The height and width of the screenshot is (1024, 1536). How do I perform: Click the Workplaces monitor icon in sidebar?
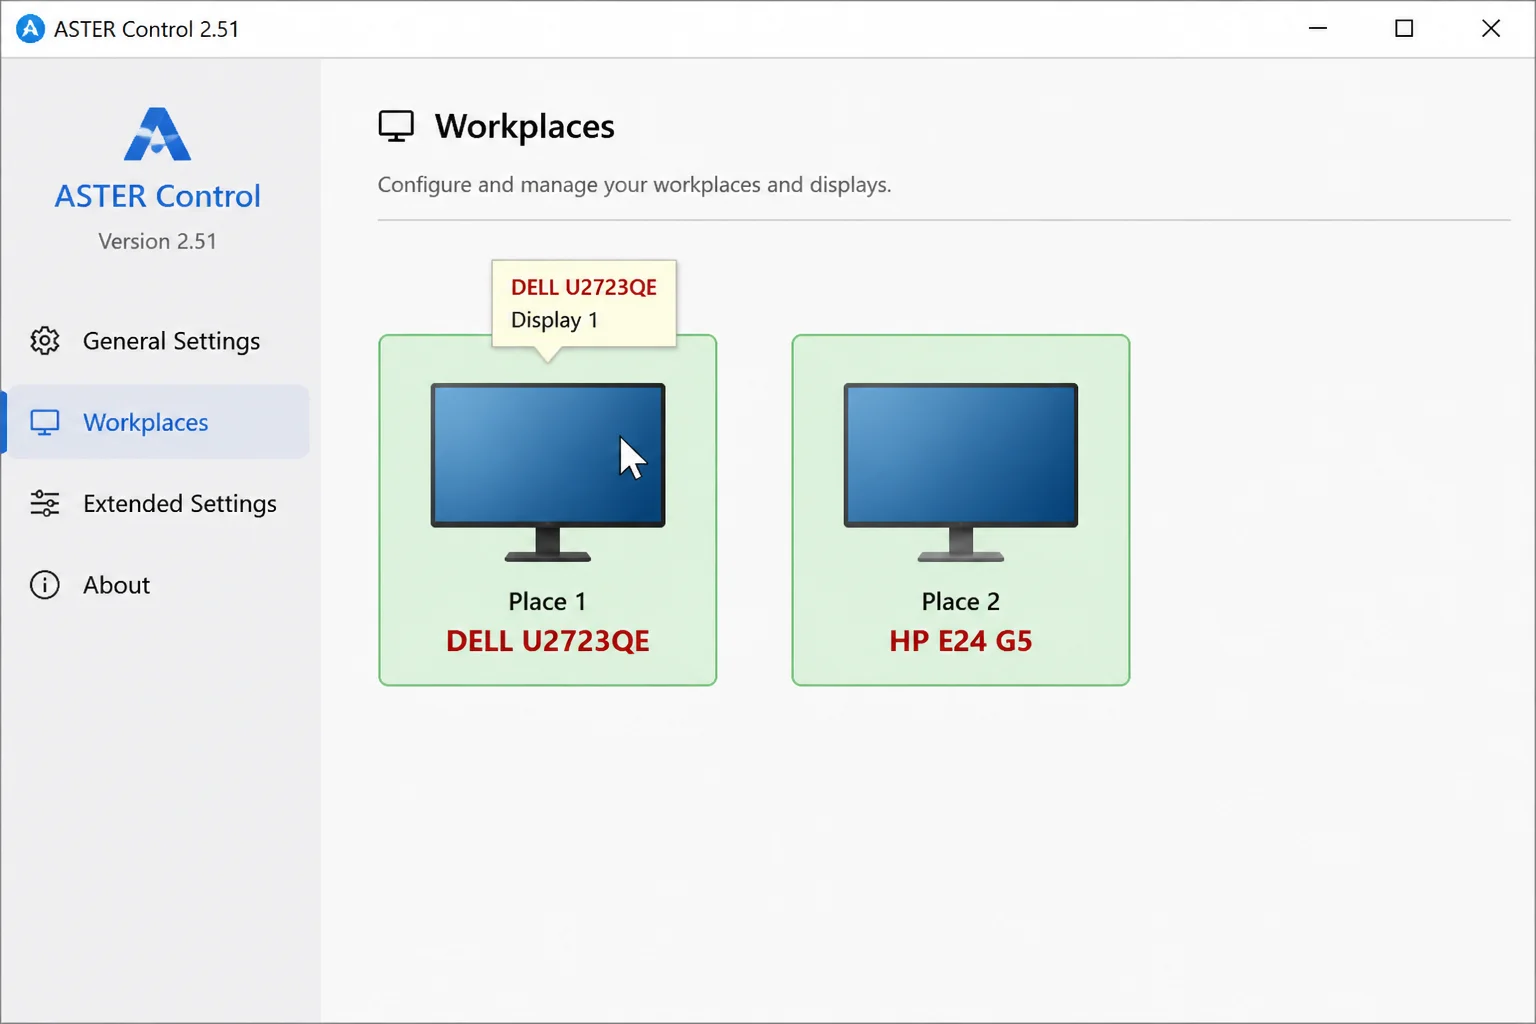click(x=45, y=422)
